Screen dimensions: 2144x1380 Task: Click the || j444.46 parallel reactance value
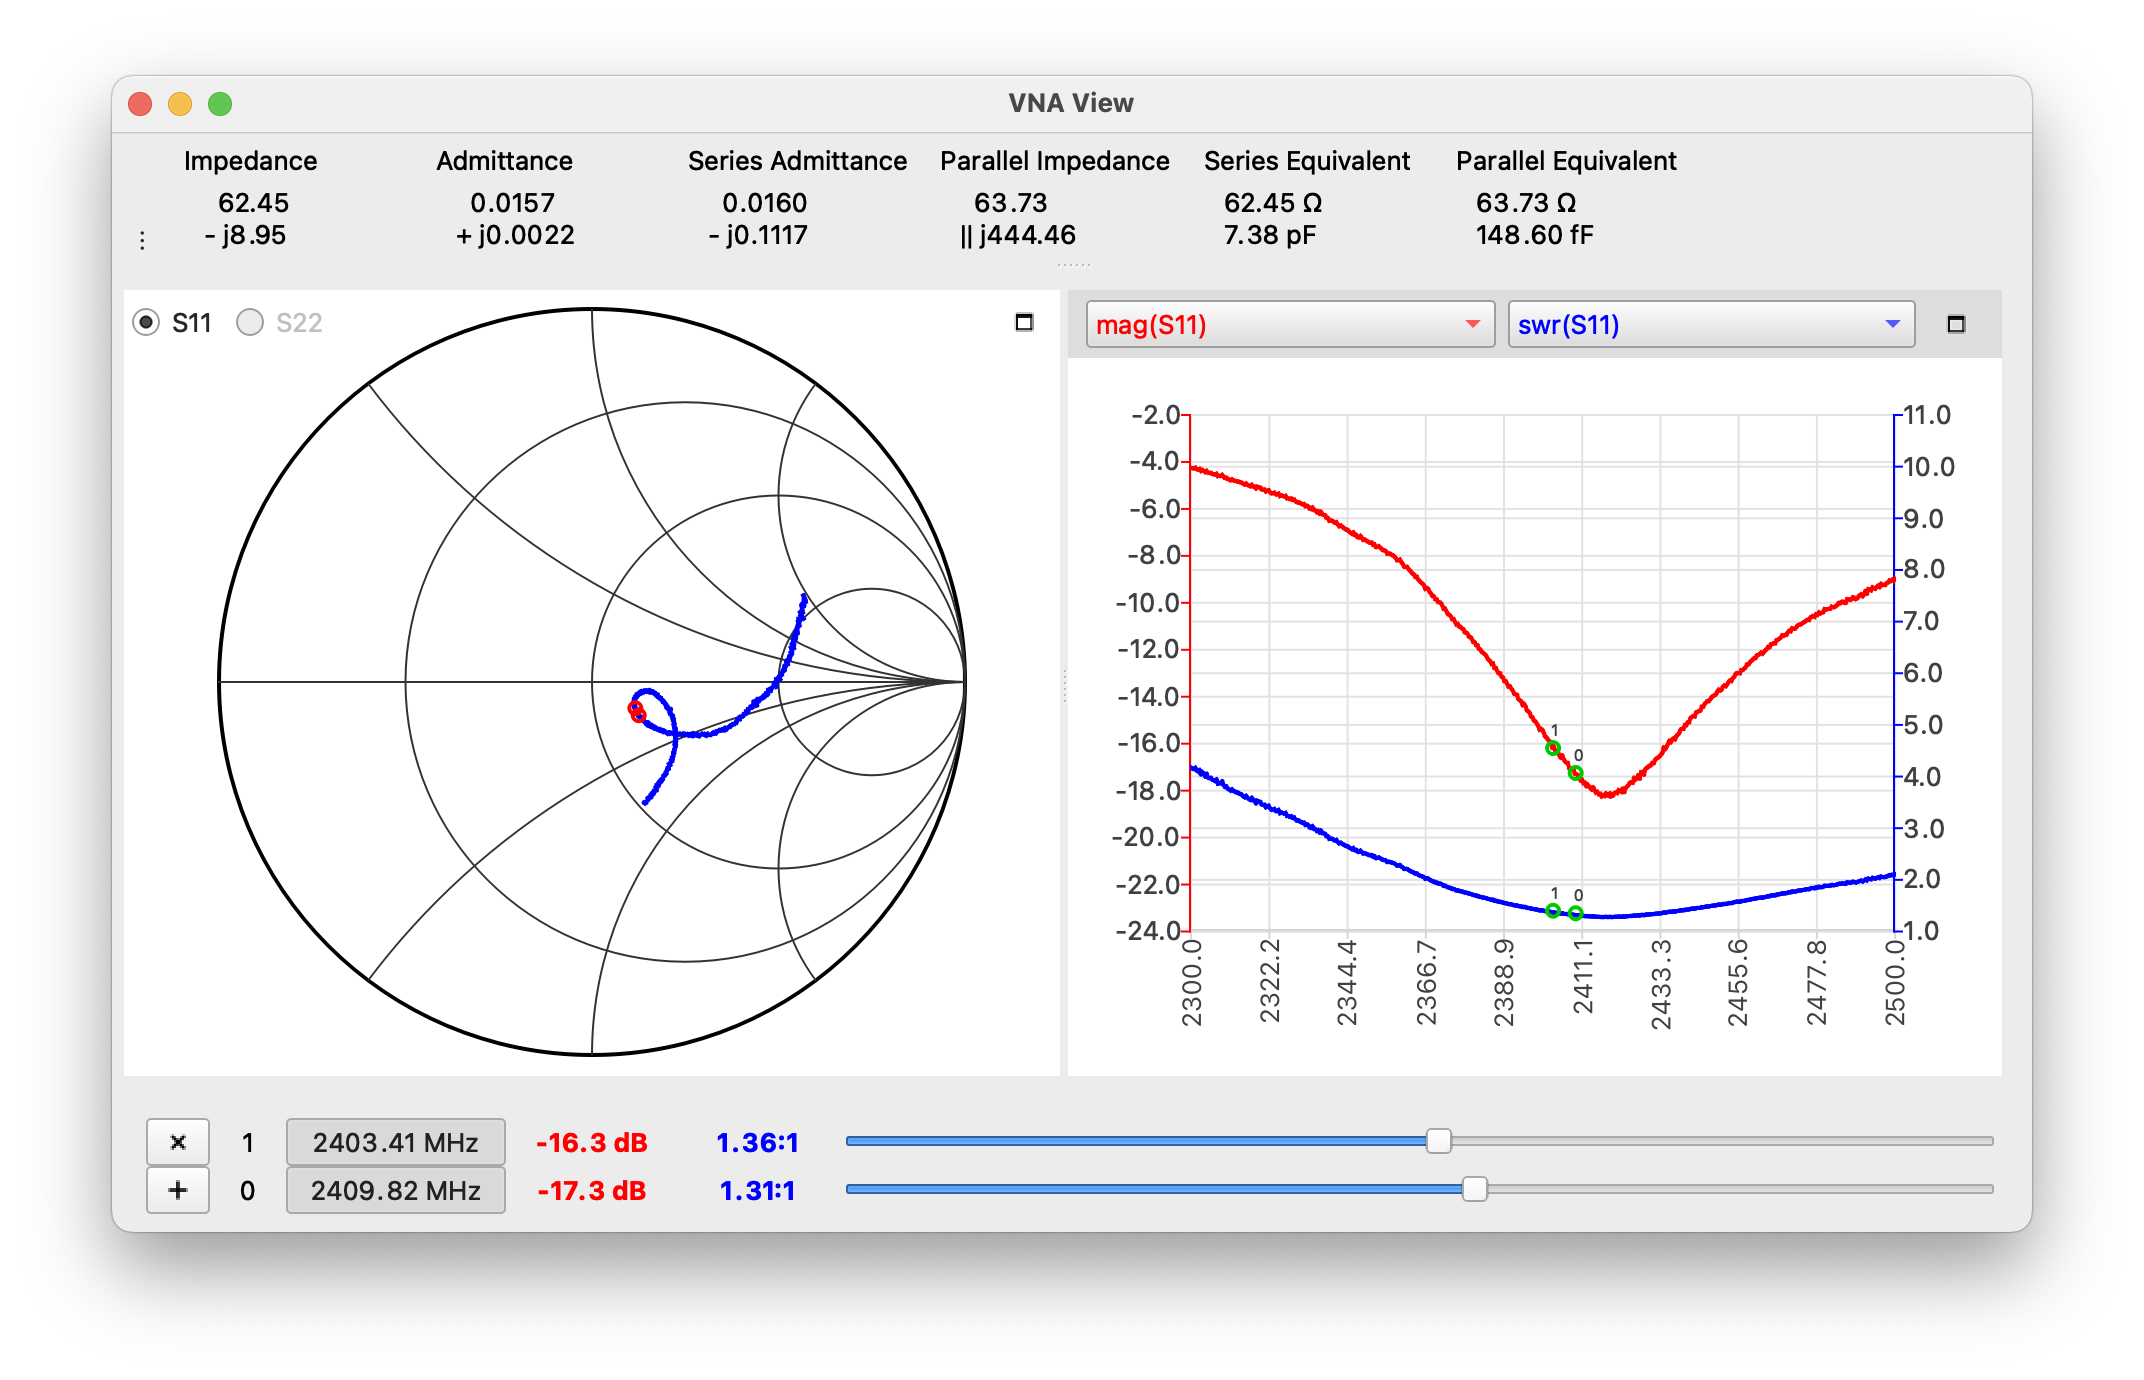click(x=1017, y=235)
